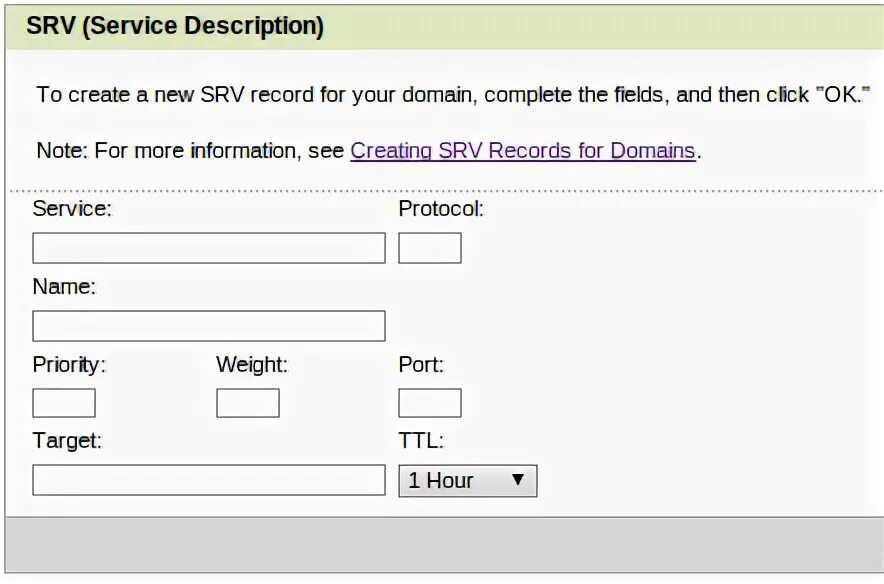Click the Port label

click(x=421, y=365)
